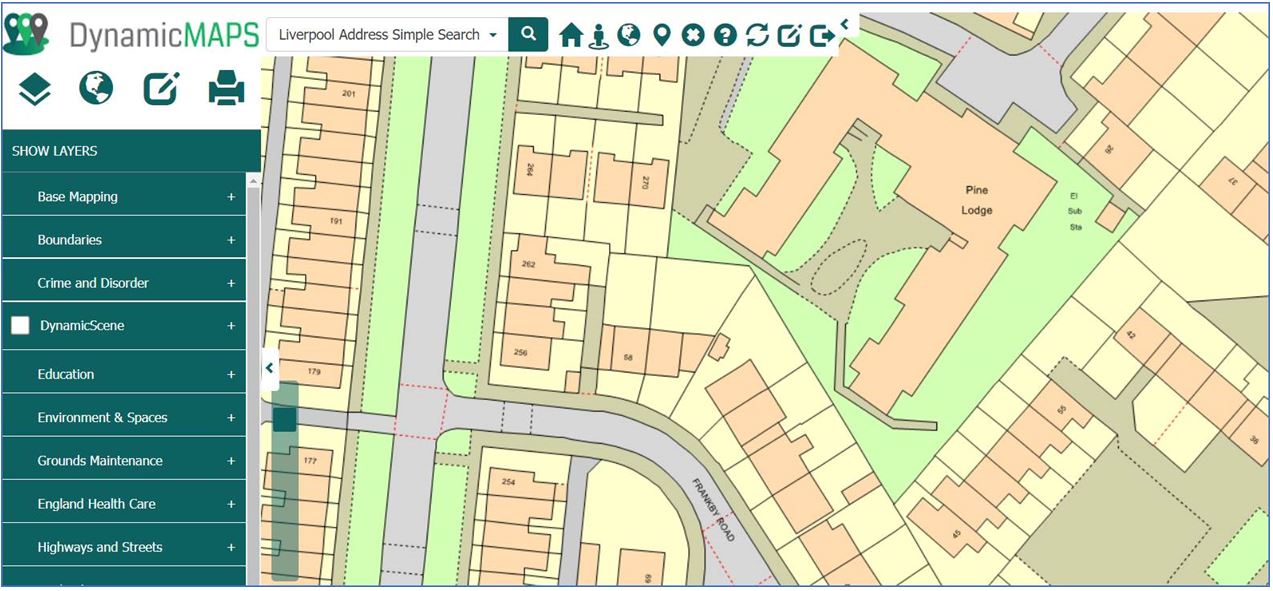Expand Boundaries with its plus
This screenshot has height=591, width=1273.
click(x=231, y=240)
